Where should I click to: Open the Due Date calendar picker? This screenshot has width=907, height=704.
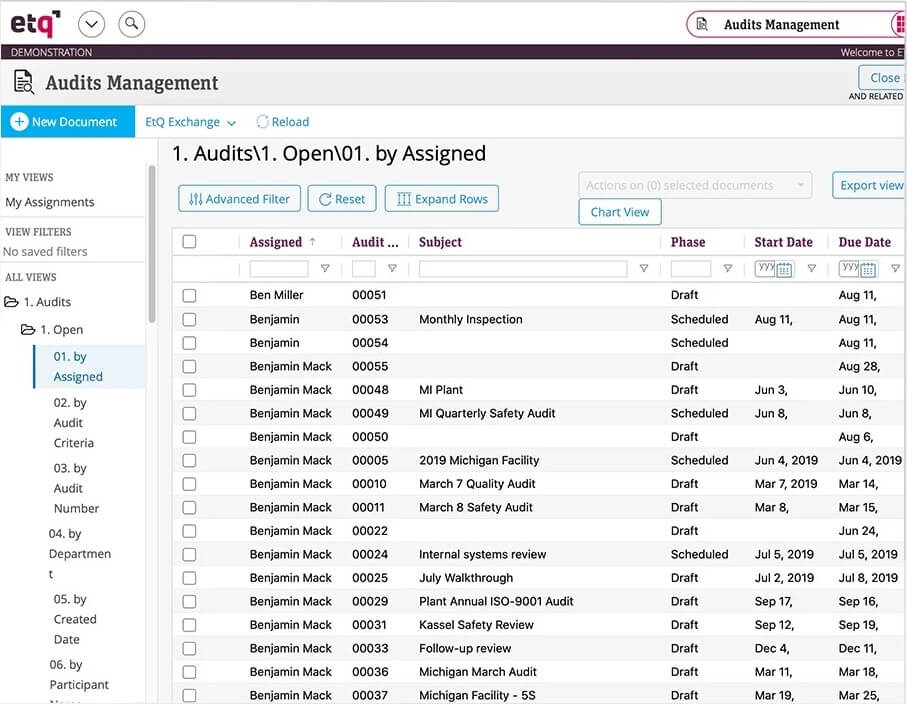tap(868, 270)
